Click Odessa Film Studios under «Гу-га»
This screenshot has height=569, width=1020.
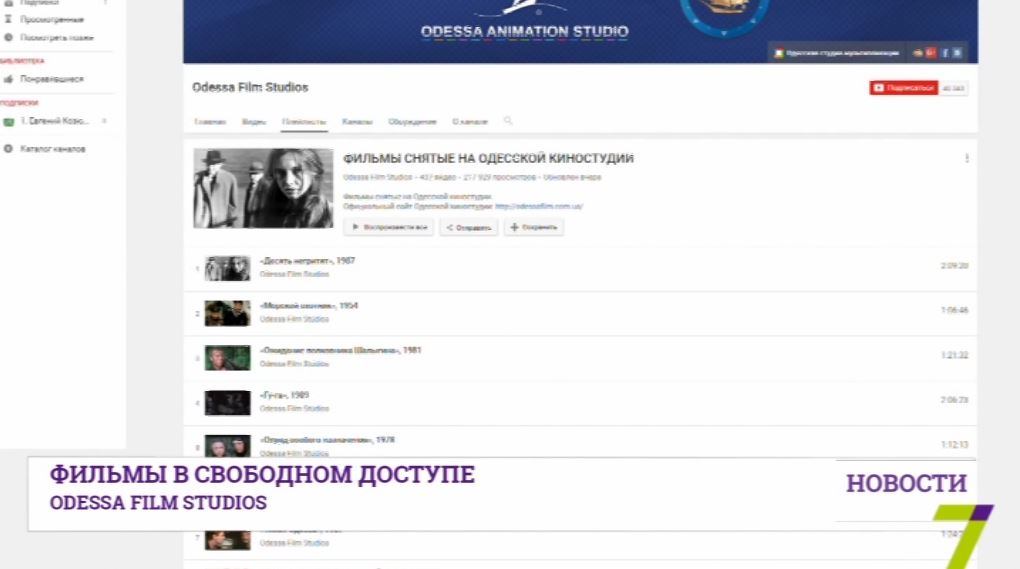click(294, 408)
